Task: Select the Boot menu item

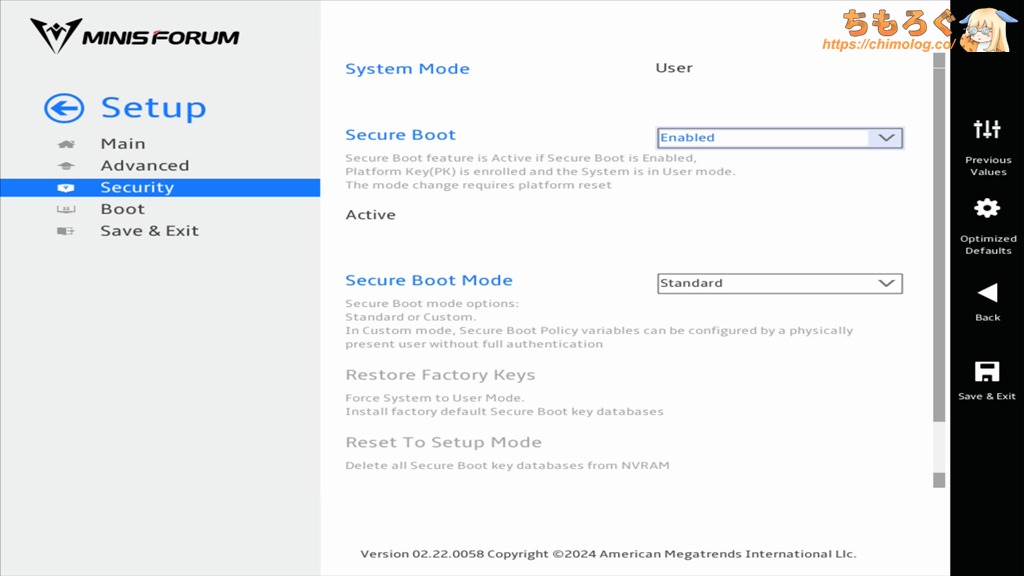Action: pyautogui.click(x=123, y=209)
